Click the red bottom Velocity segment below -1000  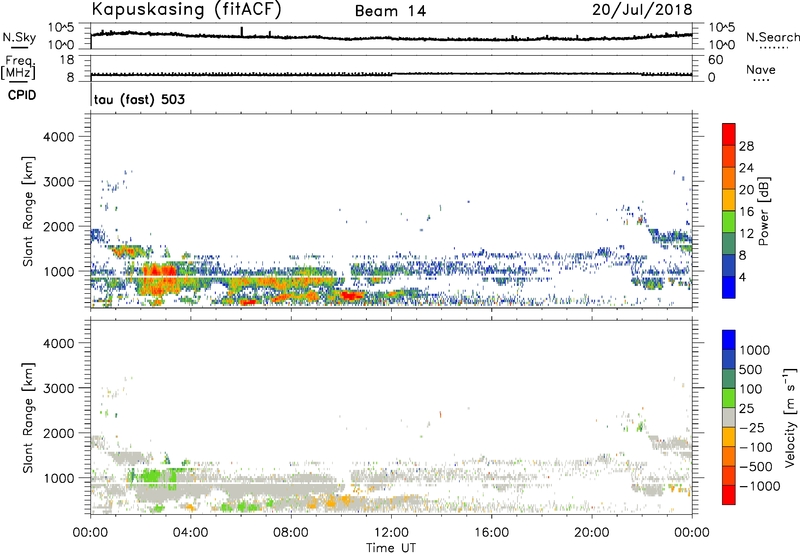pos(729,495)
